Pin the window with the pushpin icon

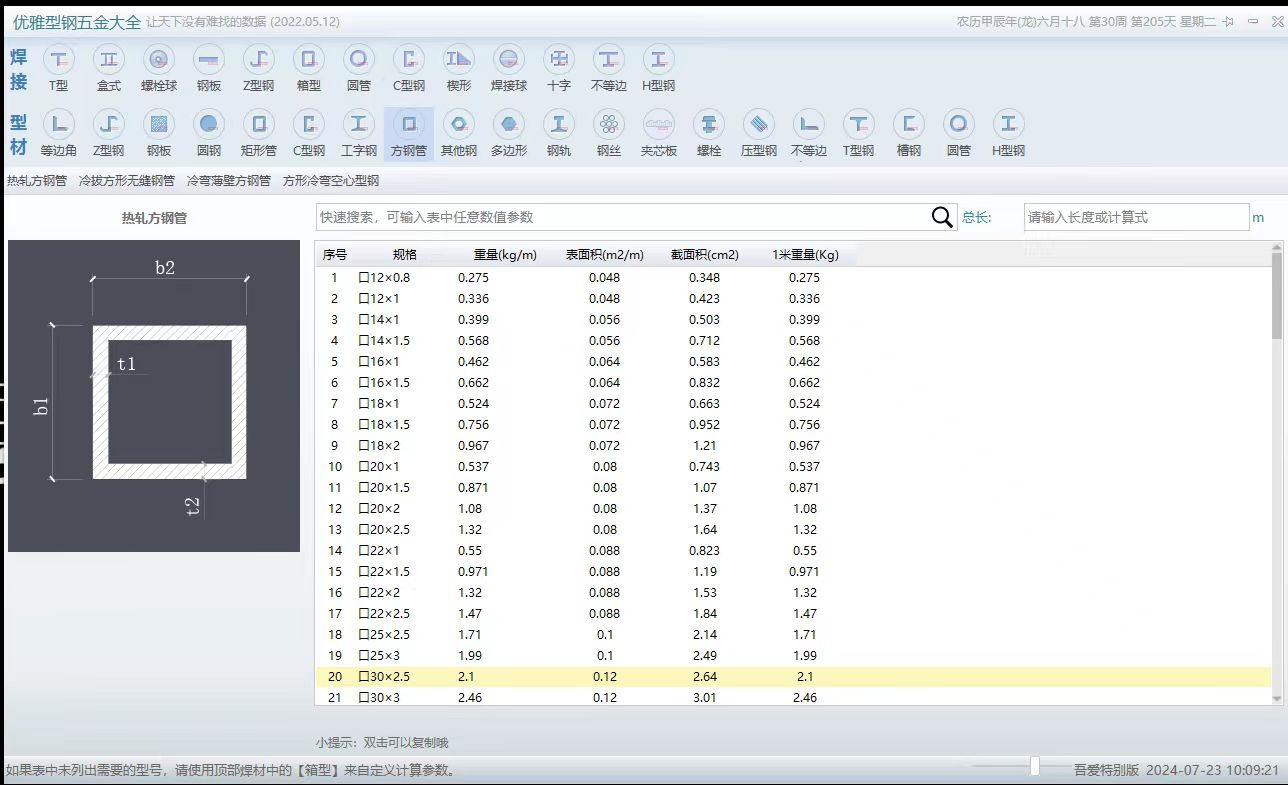coord(1228,21)
